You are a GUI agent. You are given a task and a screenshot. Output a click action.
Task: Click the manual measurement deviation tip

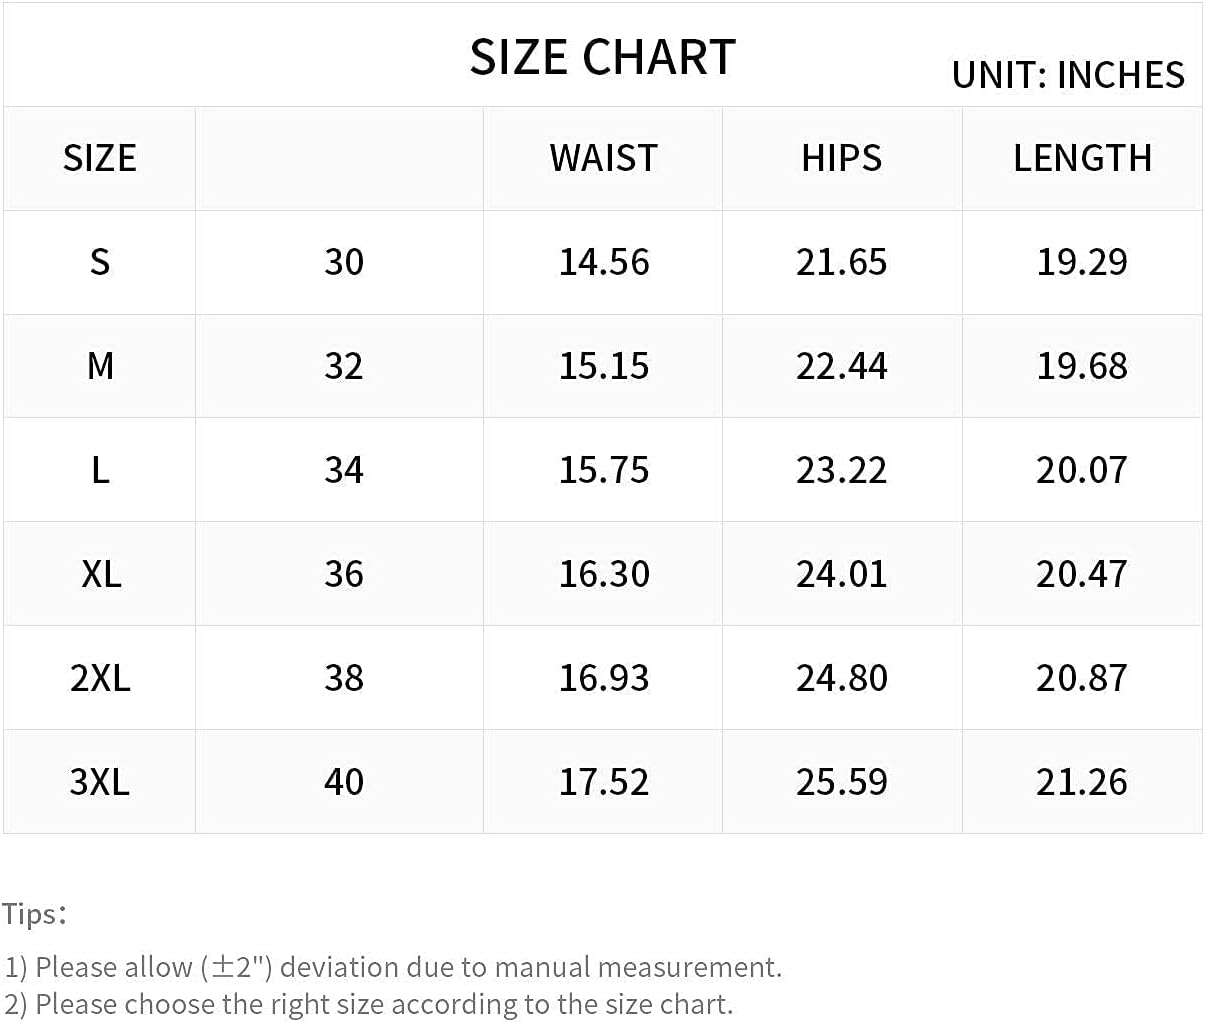(393, 967)
